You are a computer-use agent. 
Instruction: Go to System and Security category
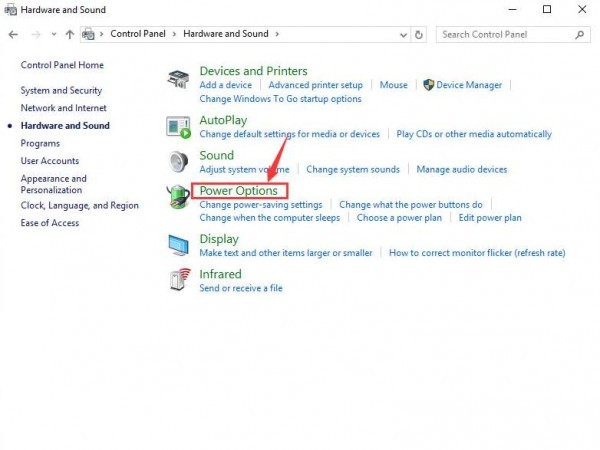pyautogui.click(x=61, y=91)
